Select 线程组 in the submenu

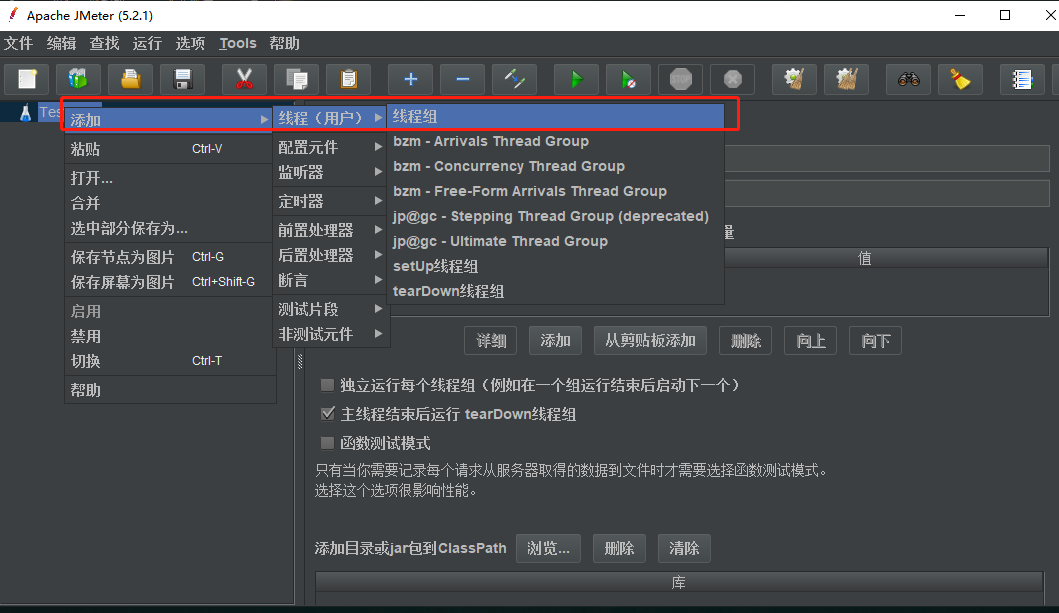555,116
